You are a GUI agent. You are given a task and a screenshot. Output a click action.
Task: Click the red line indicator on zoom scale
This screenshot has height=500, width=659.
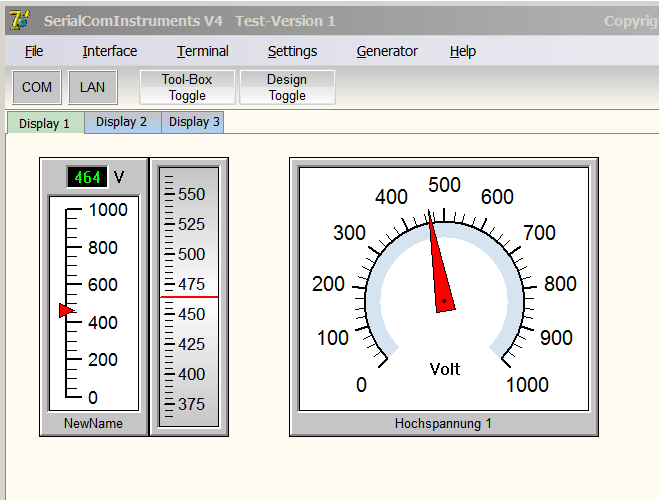189,297
